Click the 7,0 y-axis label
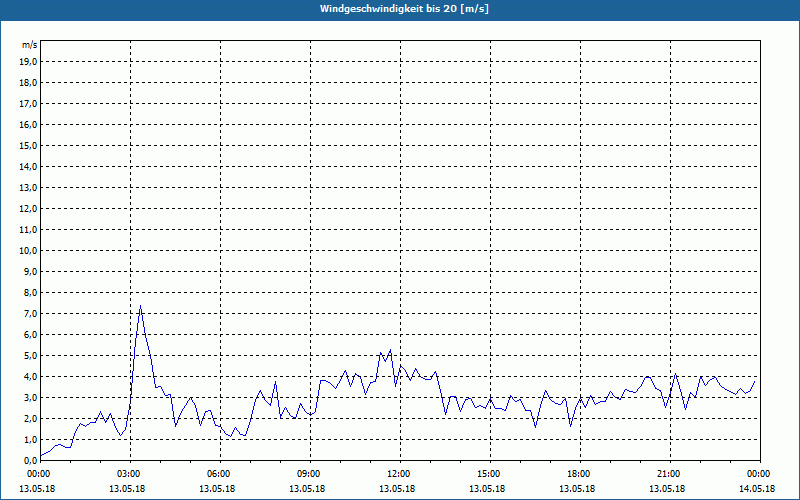 click(30, 314)
